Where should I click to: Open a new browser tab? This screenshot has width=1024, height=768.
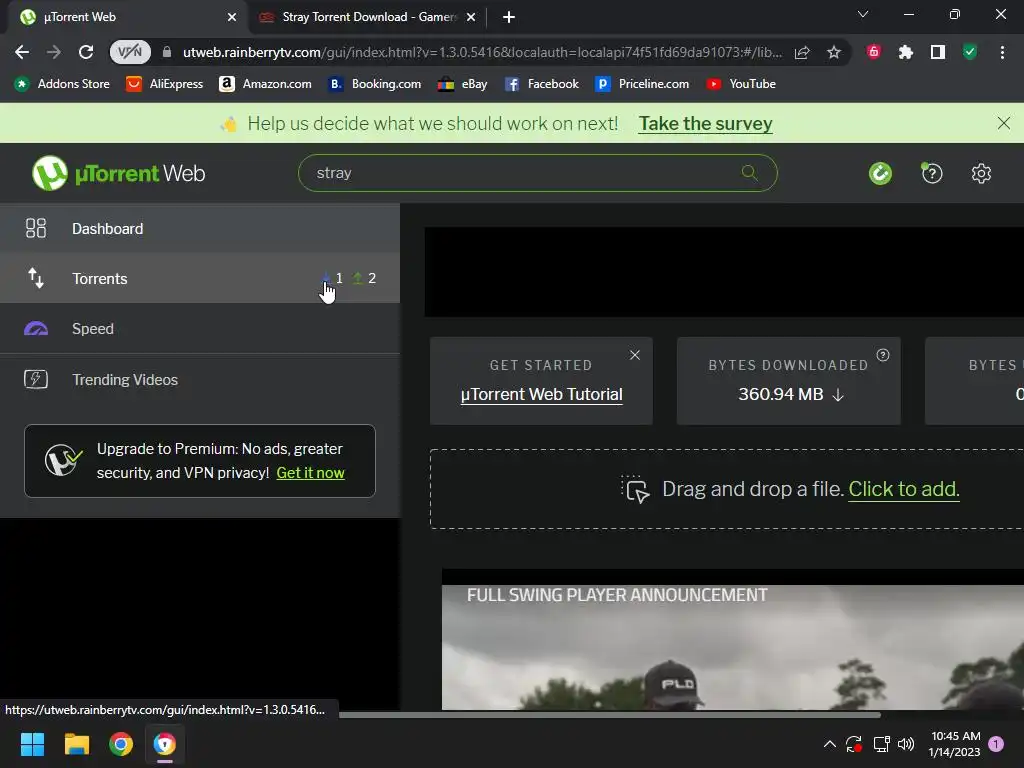click(509, 17)
